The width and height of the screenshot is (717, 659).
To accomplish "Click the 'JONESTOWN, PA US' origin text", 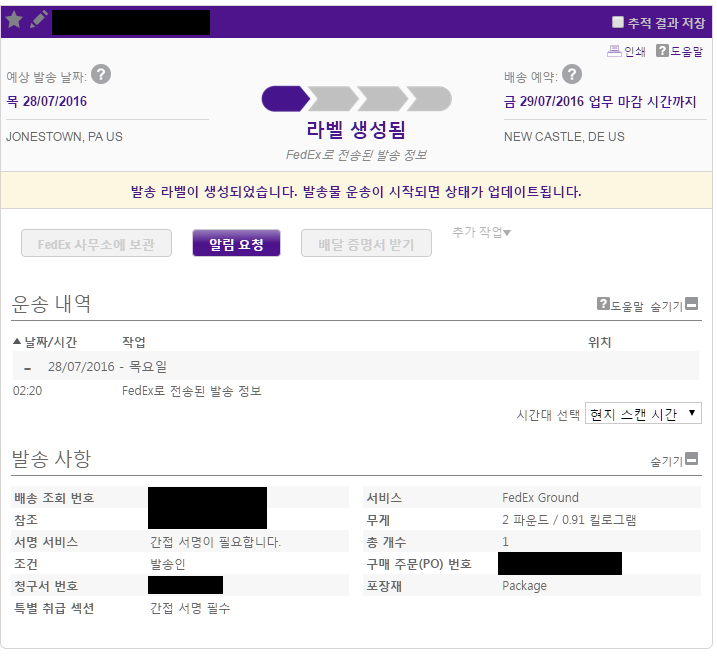I will coord(64,137).
